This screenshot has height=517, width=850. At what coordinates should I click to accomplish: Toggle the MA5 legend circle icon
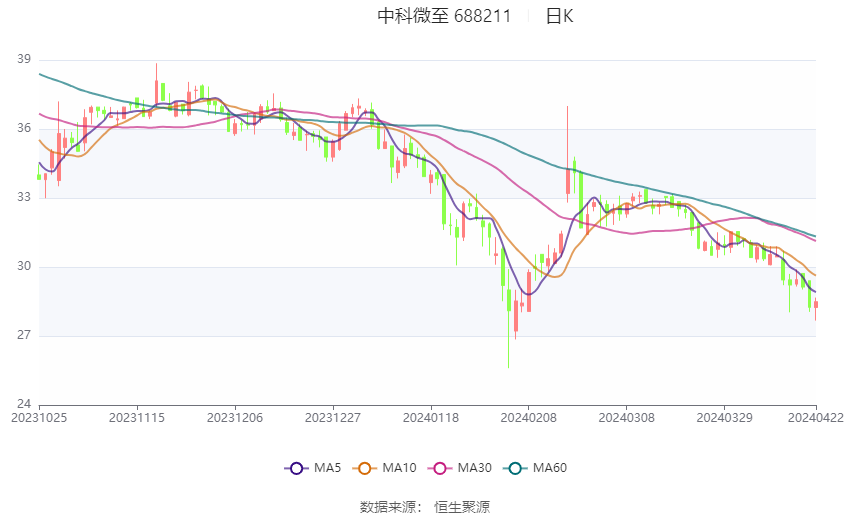(x=296, y=468)
